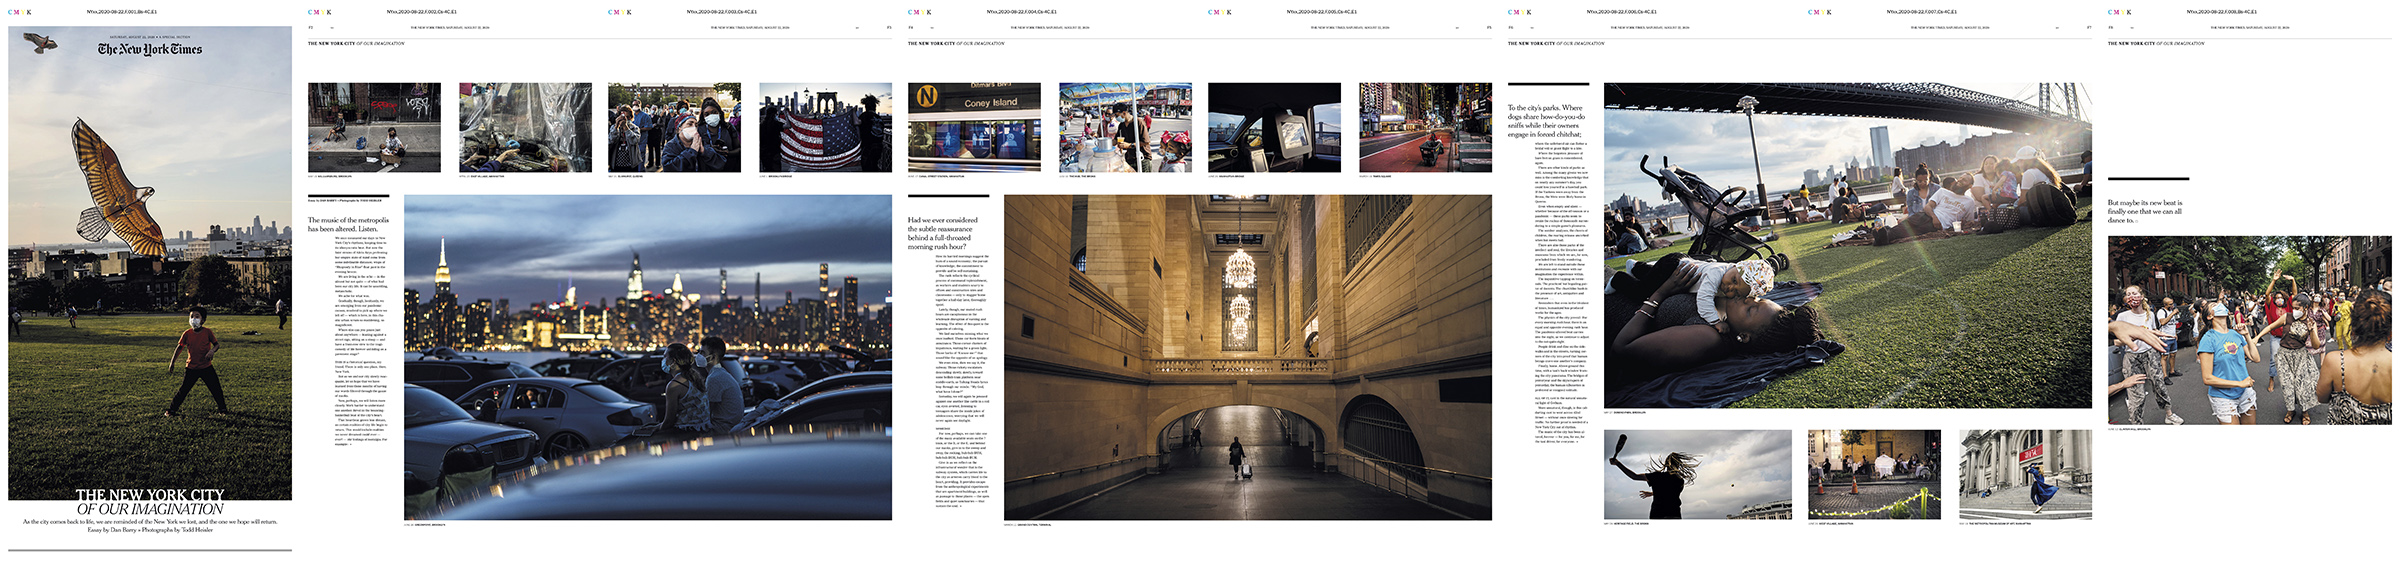This screenshot has height=576, width=2400.
Task: Open the West Village outdoor dining photo
Action: pyautogui.click(x=1875, y=475)
